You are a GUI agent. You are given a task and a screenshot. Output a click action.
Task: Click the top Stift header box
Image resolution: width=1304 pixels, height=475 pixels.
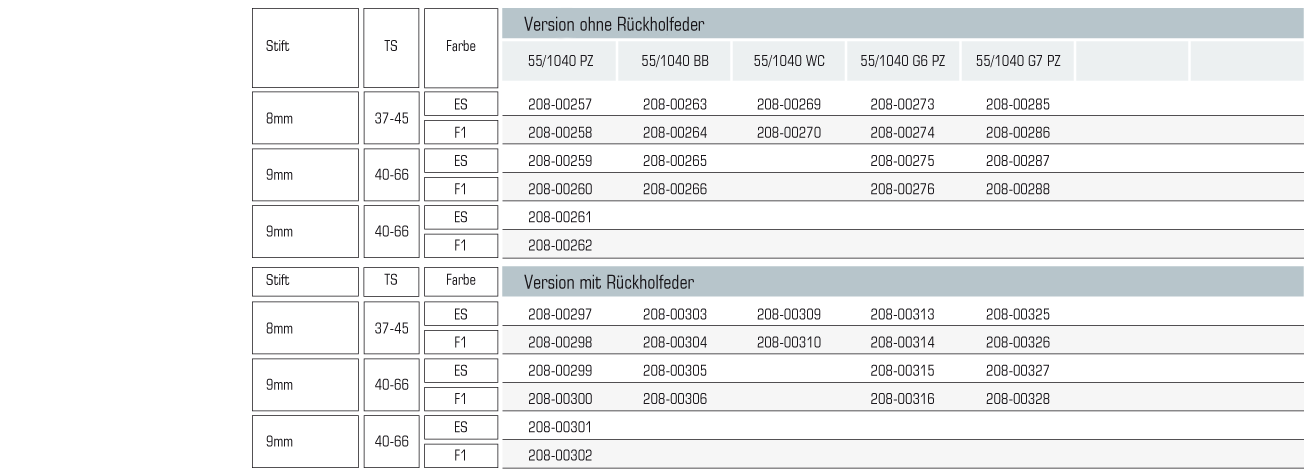coord(305,48)
